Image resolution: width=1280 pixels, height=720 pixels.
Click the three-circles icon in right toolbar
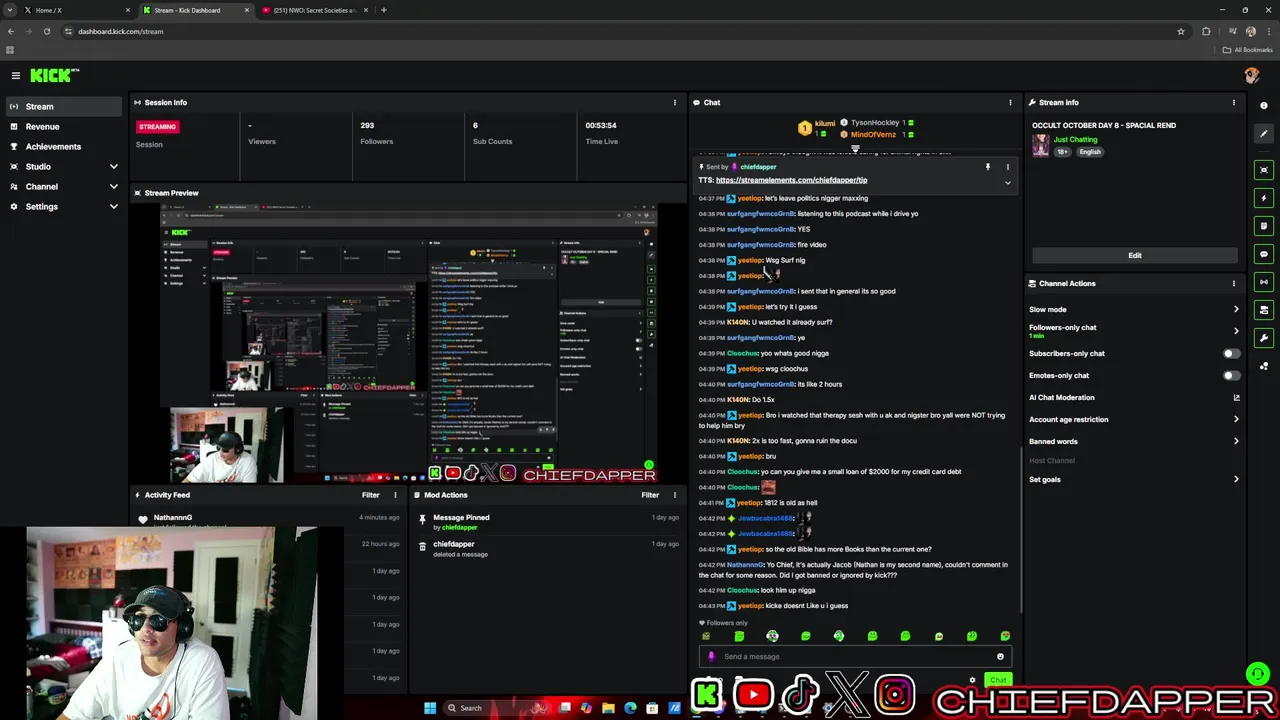[1264, 366]
